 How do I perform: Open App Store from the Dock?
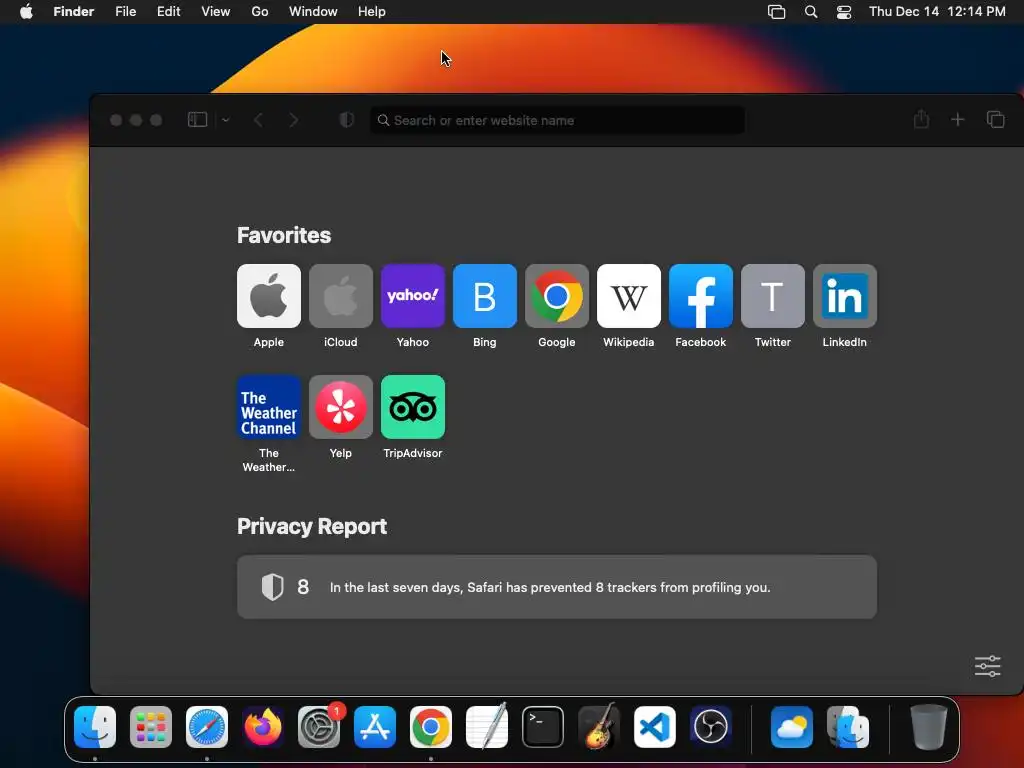pos(375,727)
